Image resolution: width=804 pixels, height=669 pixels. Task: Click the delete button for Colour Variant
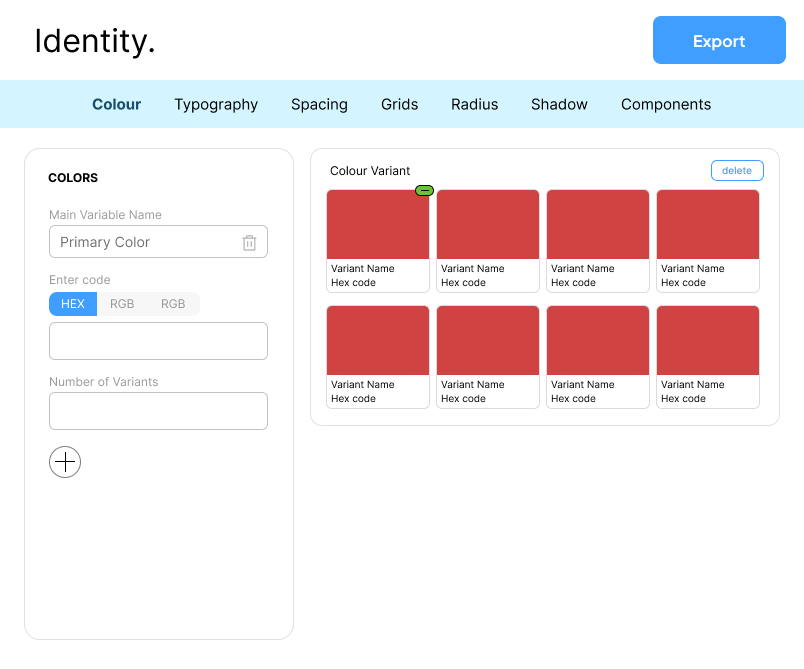(x=737, y=171)
